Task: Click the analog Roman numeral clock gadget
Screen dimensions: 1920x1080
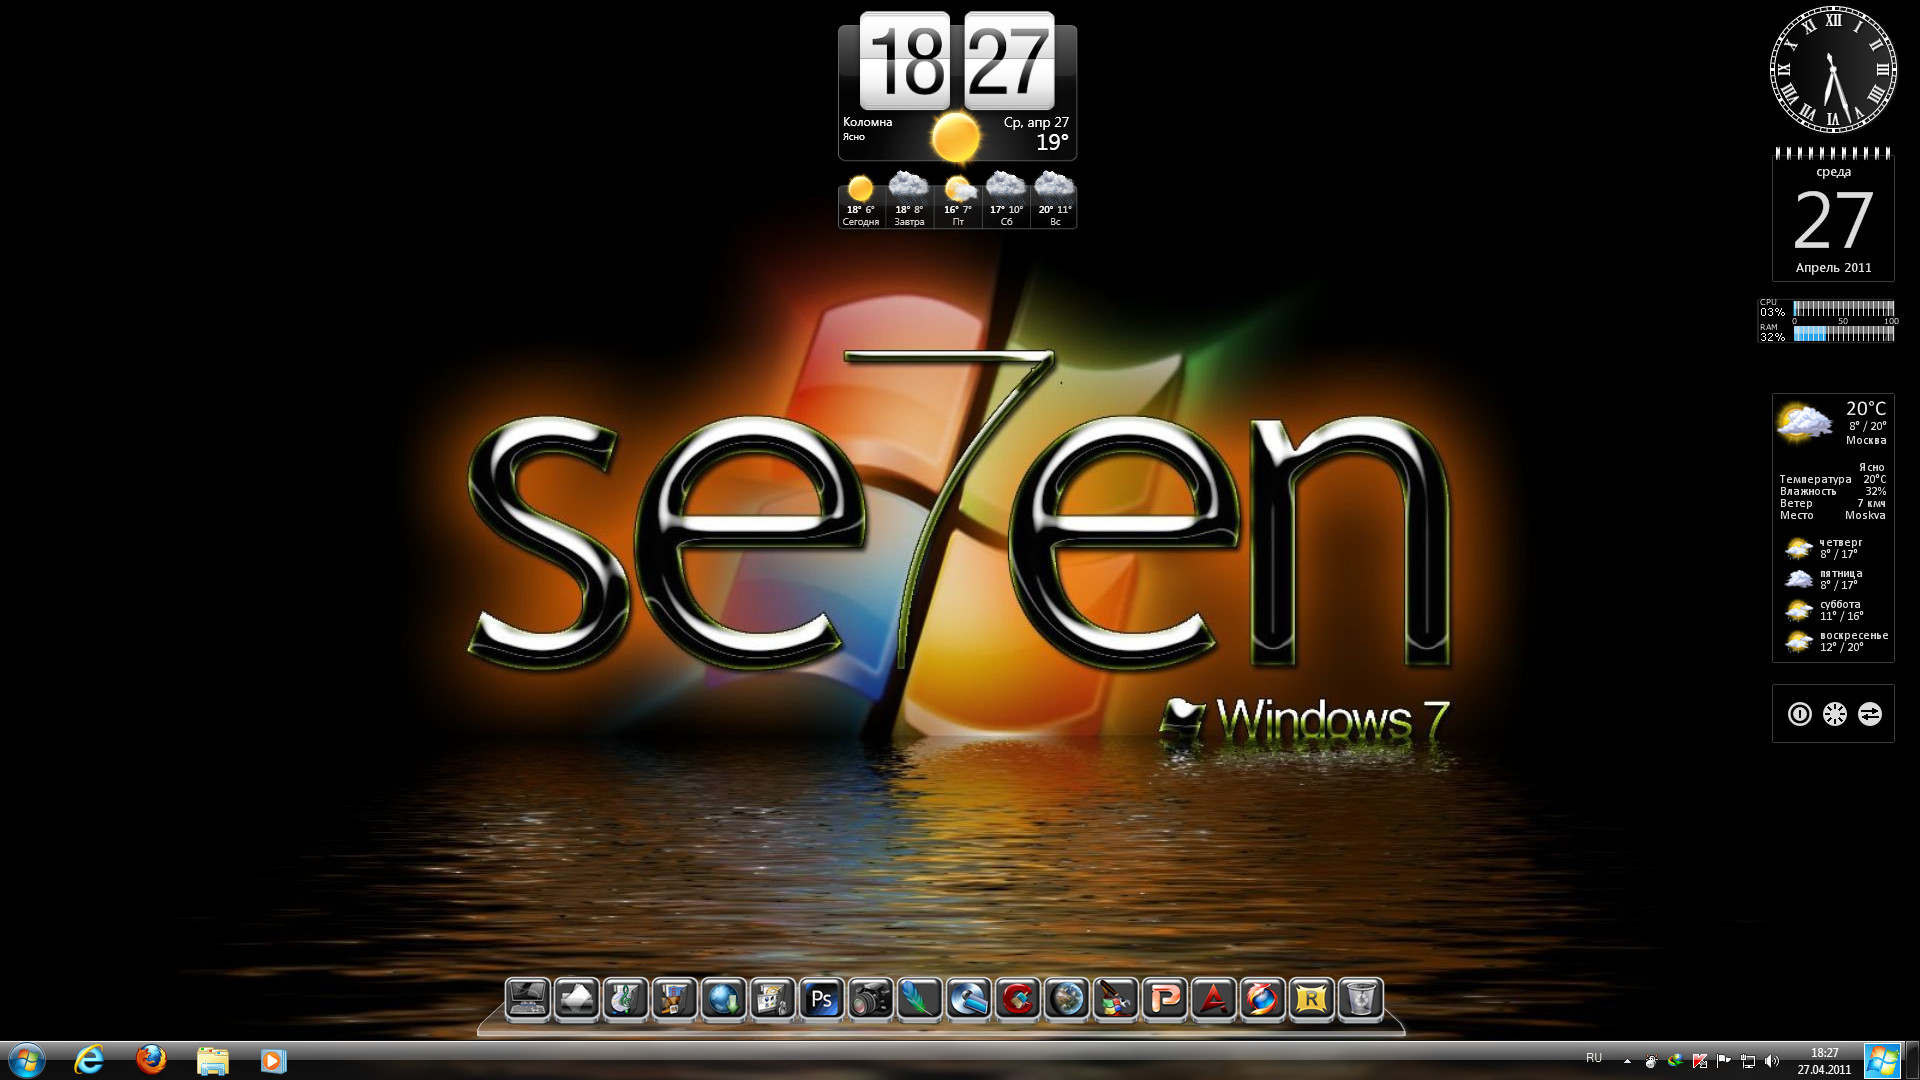Action: [1833, 70]
